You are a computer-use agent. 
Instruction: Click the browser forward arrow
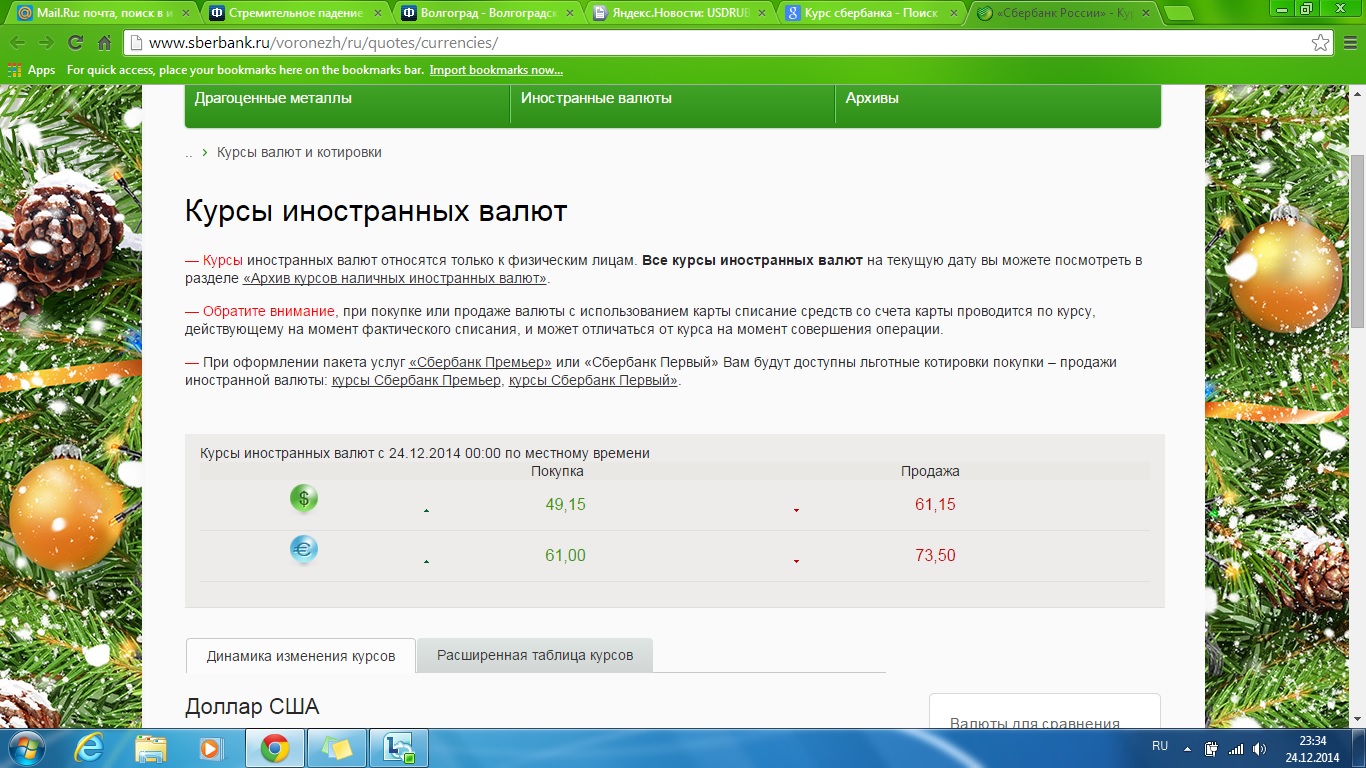pos(46,43)
